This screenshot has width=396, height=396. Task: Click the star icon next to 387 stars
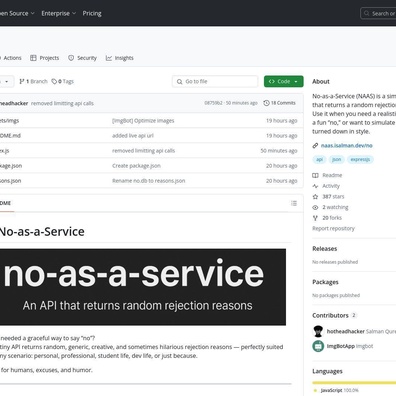pos(315,197)
